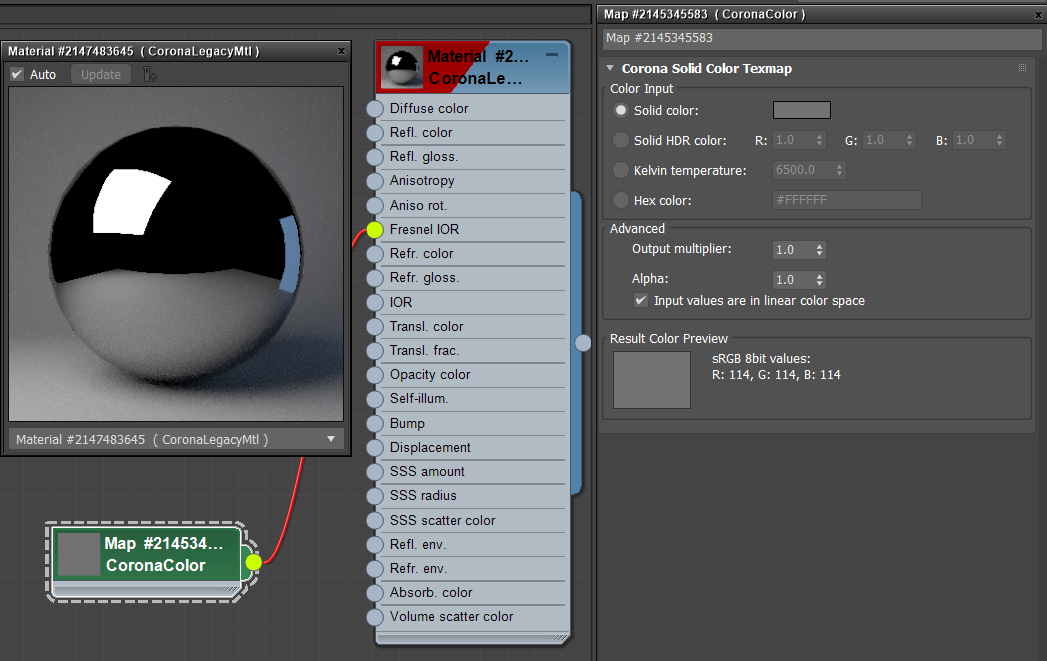
Task: Click the Self-illum. input socket
Action: pyautogui.click(x=375, y=399)
